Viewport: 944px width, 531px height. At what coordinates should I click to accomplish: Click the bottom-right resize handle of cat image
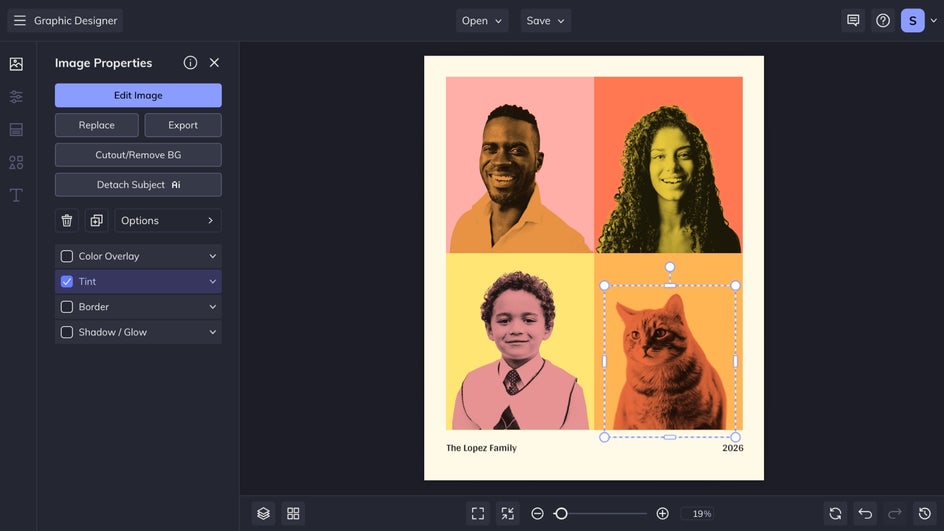coord(736,437)
